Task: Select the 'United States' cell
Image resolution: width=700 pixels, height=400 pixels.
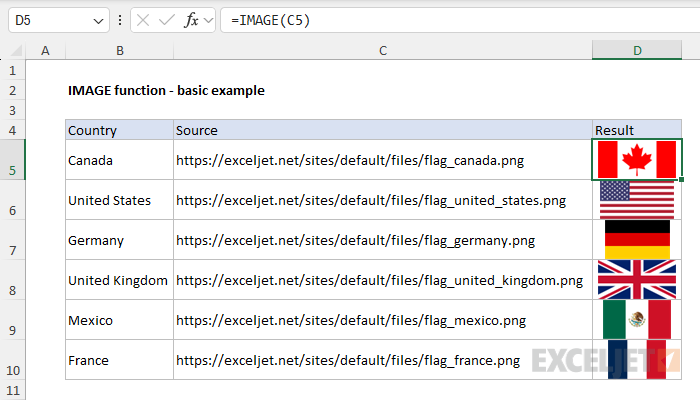Action: (119, 200)
